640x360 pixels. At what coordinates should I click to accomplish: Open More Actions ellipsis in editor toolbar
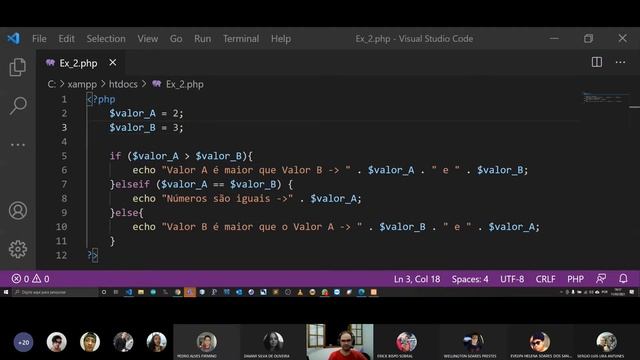pyautogui.click(x=620, y=62)
